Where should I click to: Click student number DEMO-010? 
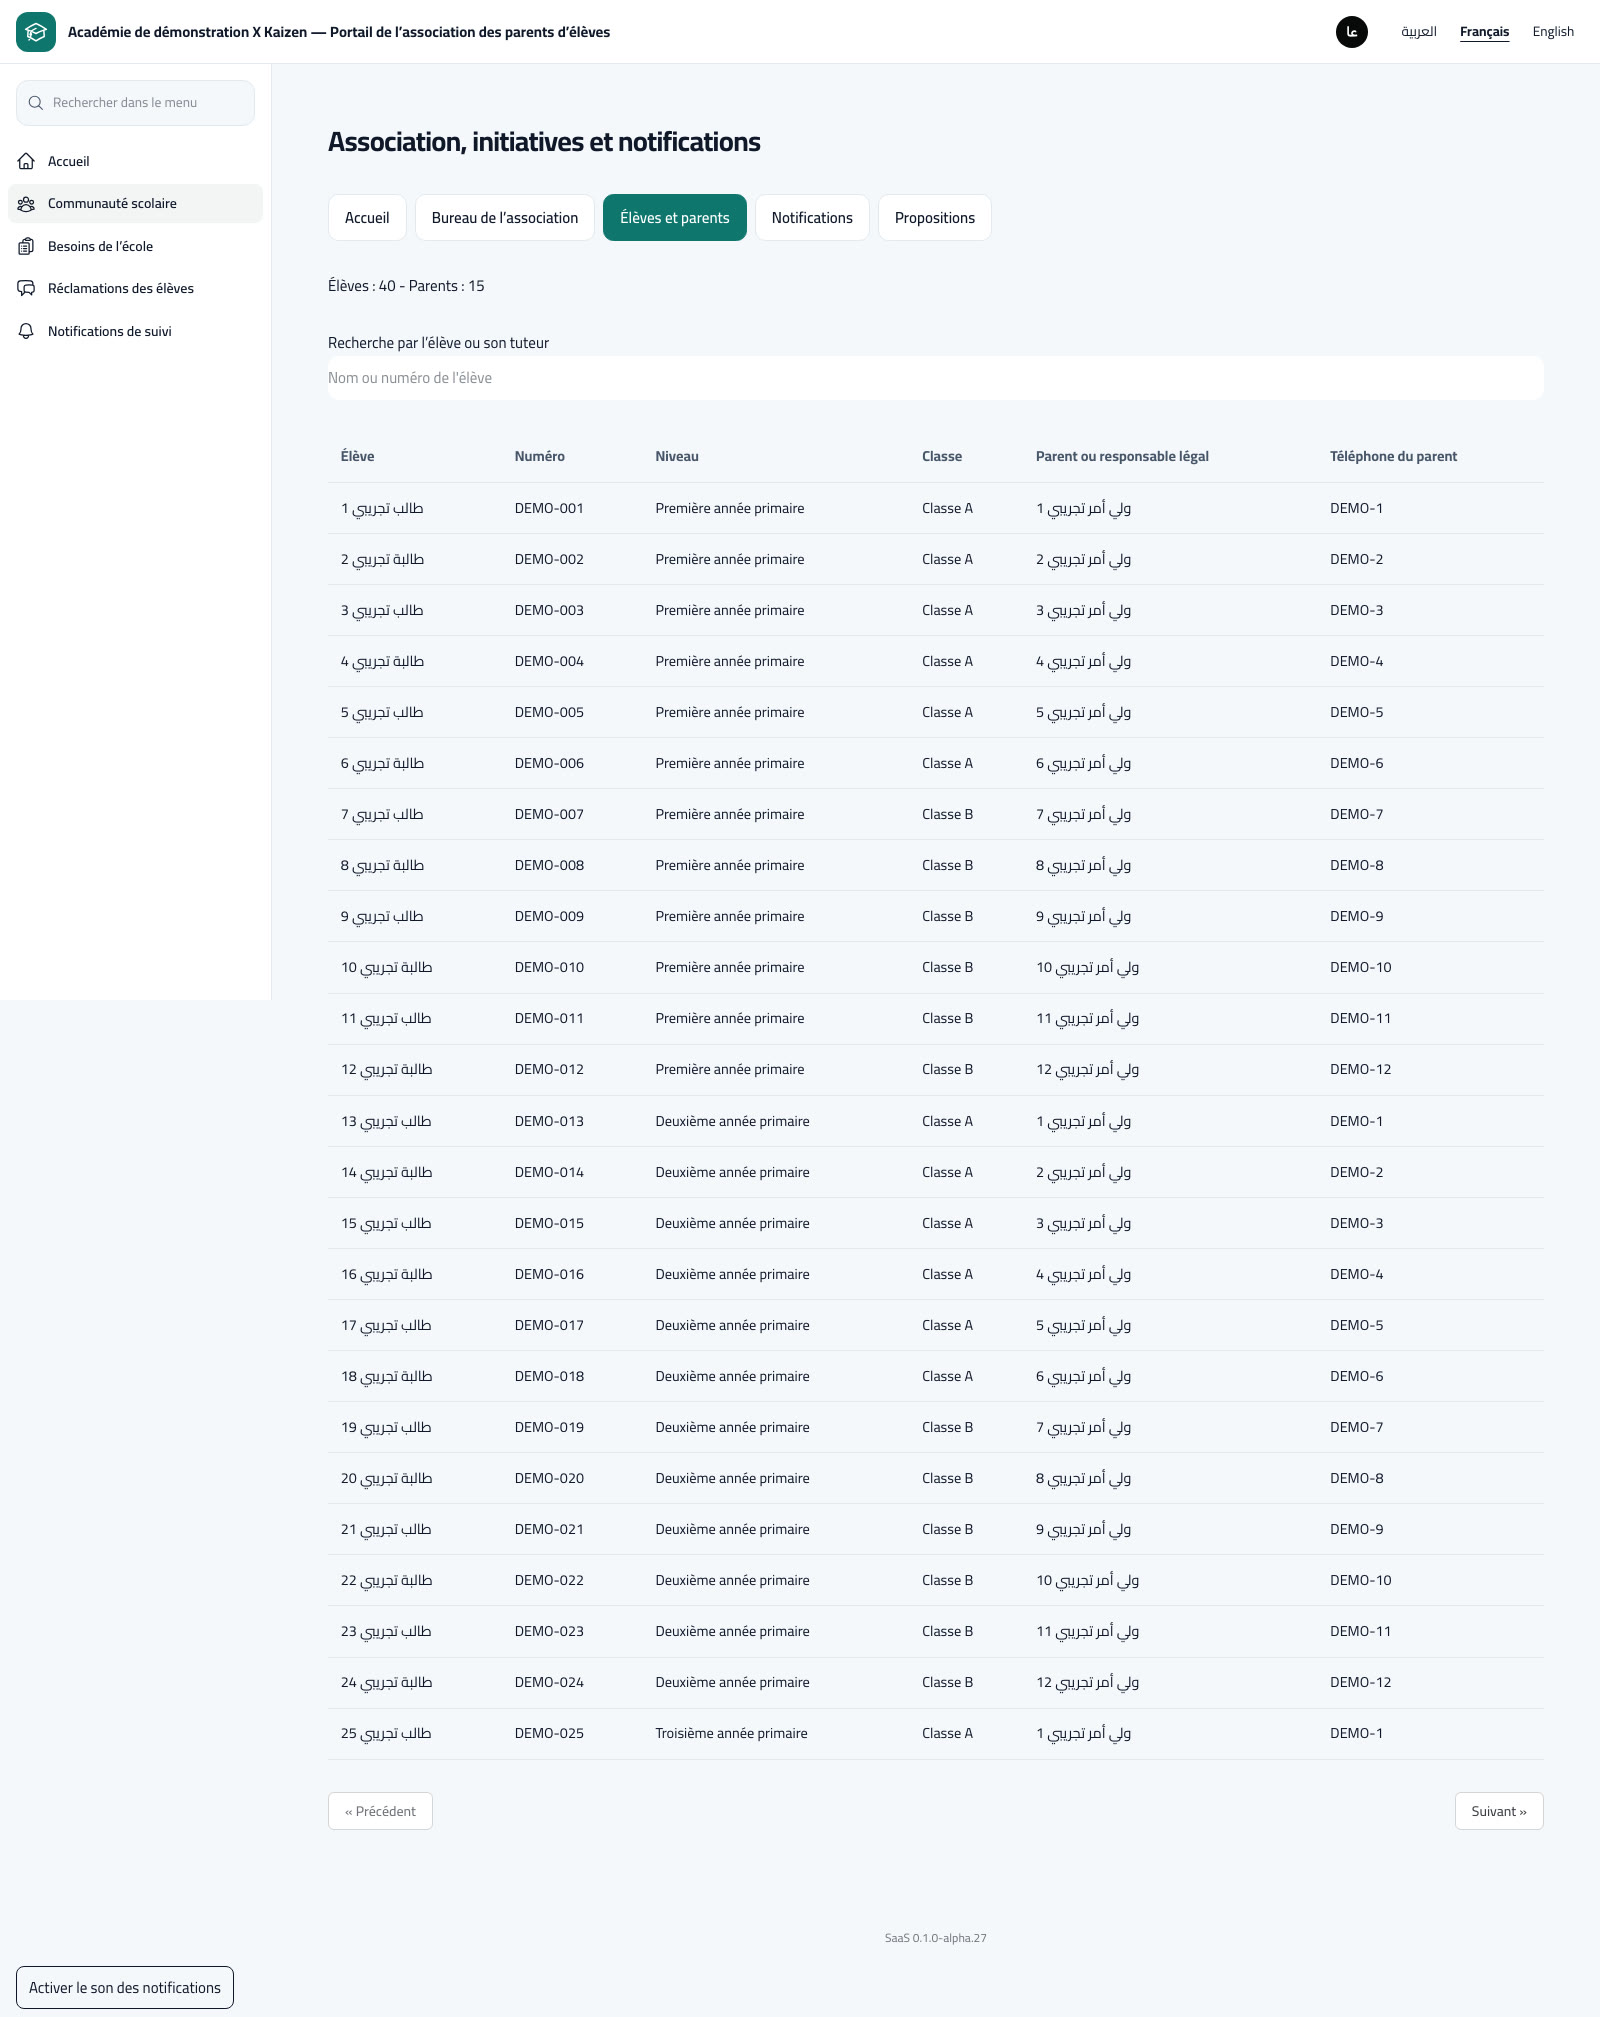coord(549,968)
